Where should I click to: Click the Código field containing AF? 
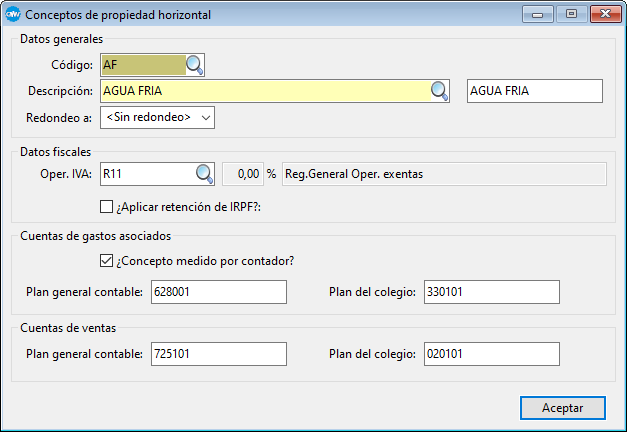(143, 66)
